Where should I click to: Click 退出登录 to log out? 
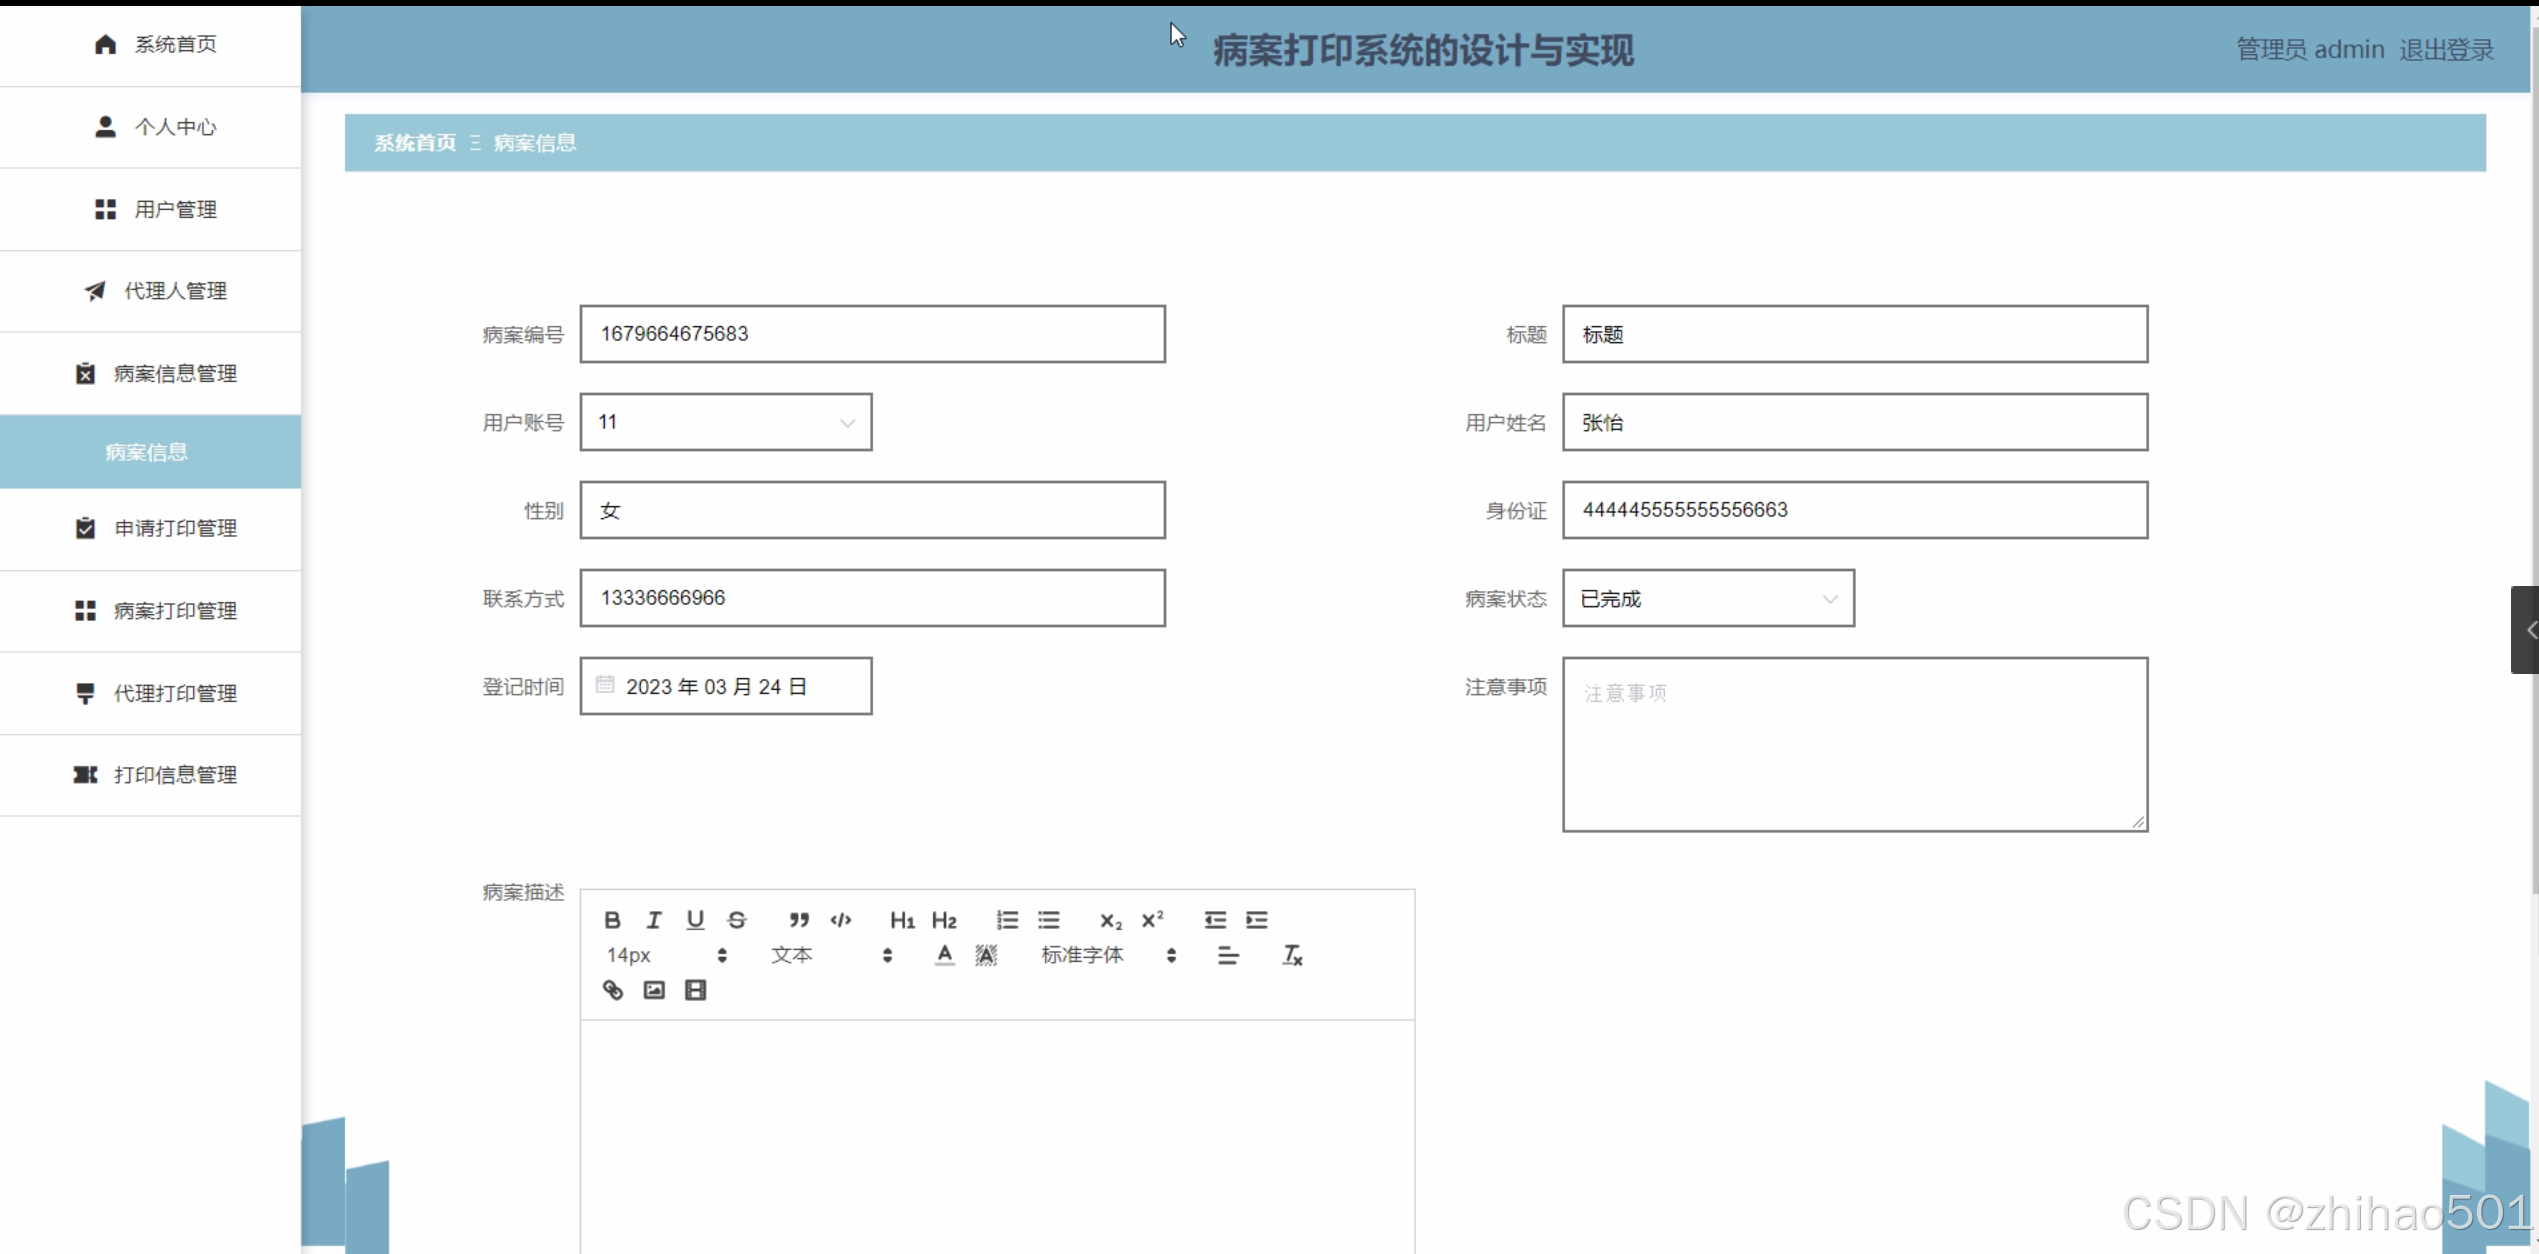[2446, 49]
